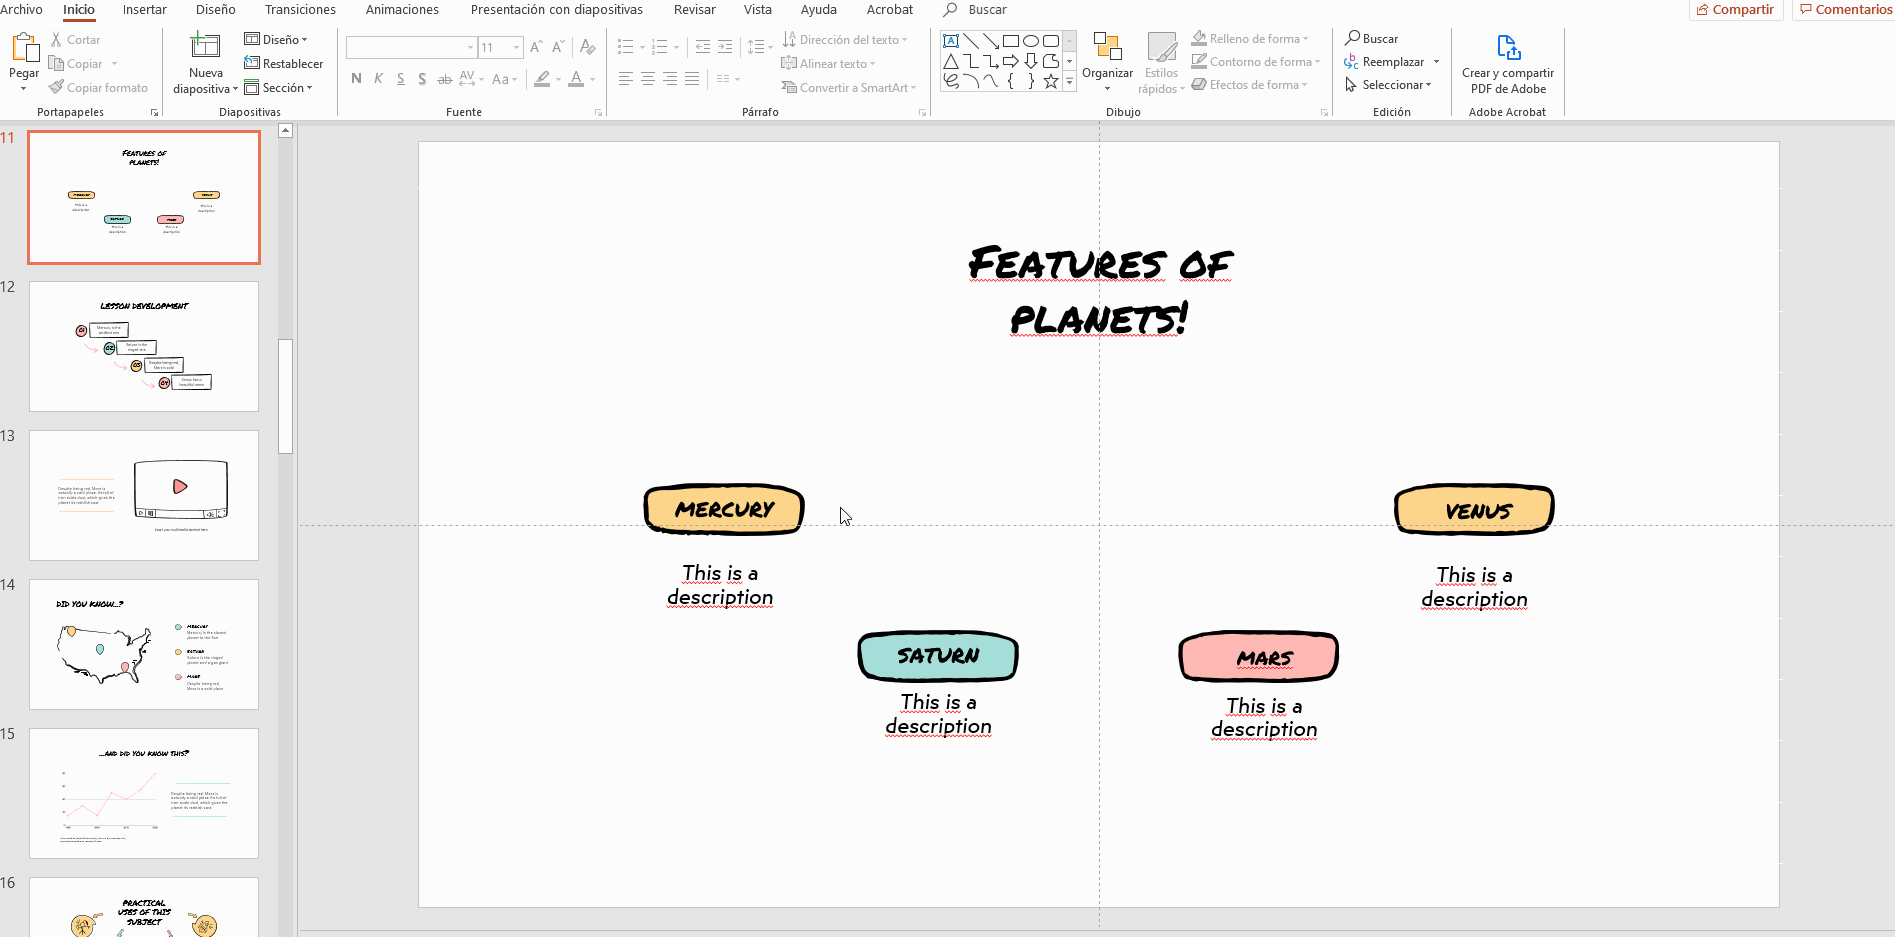Open the Seleccionar dropdown
Image resolution: width=1895 pixels, height=937 pixels.
tap(1388, 85)
